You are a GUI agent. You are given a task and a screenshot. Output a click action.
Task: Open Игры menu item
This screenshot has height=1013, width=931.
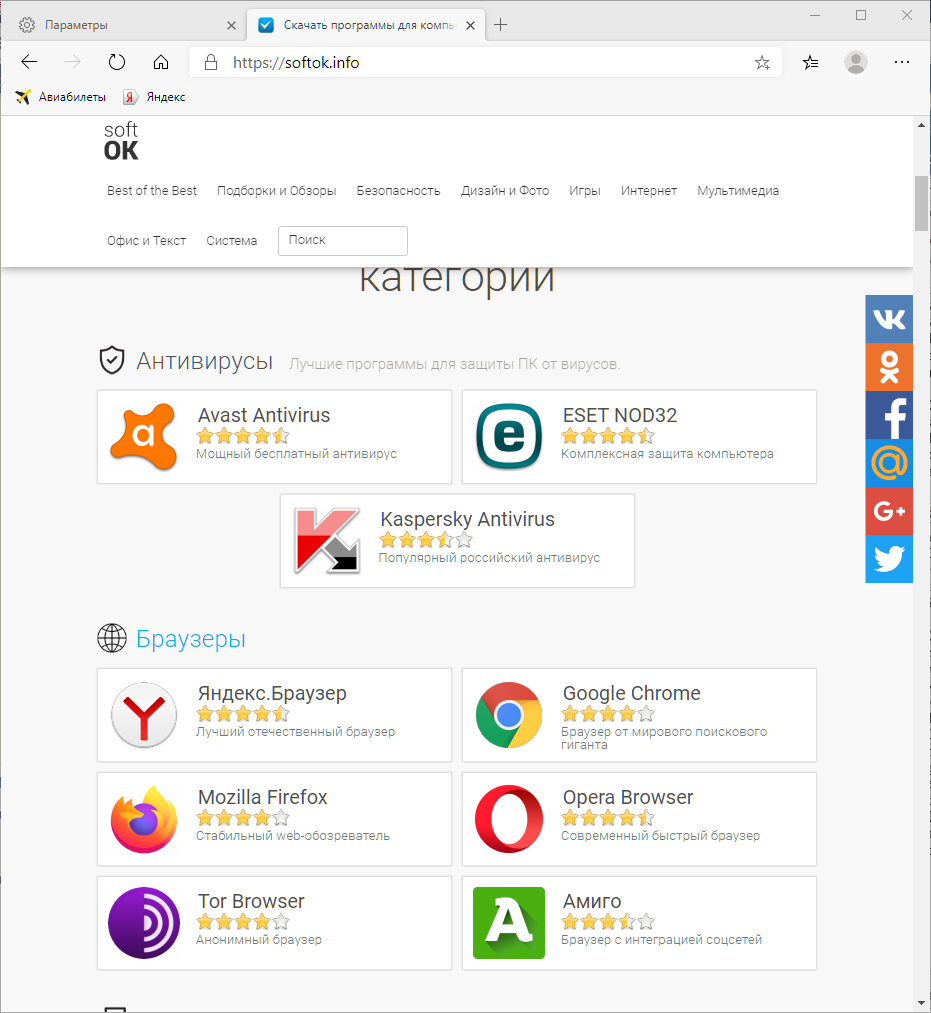tap(585, 191)
